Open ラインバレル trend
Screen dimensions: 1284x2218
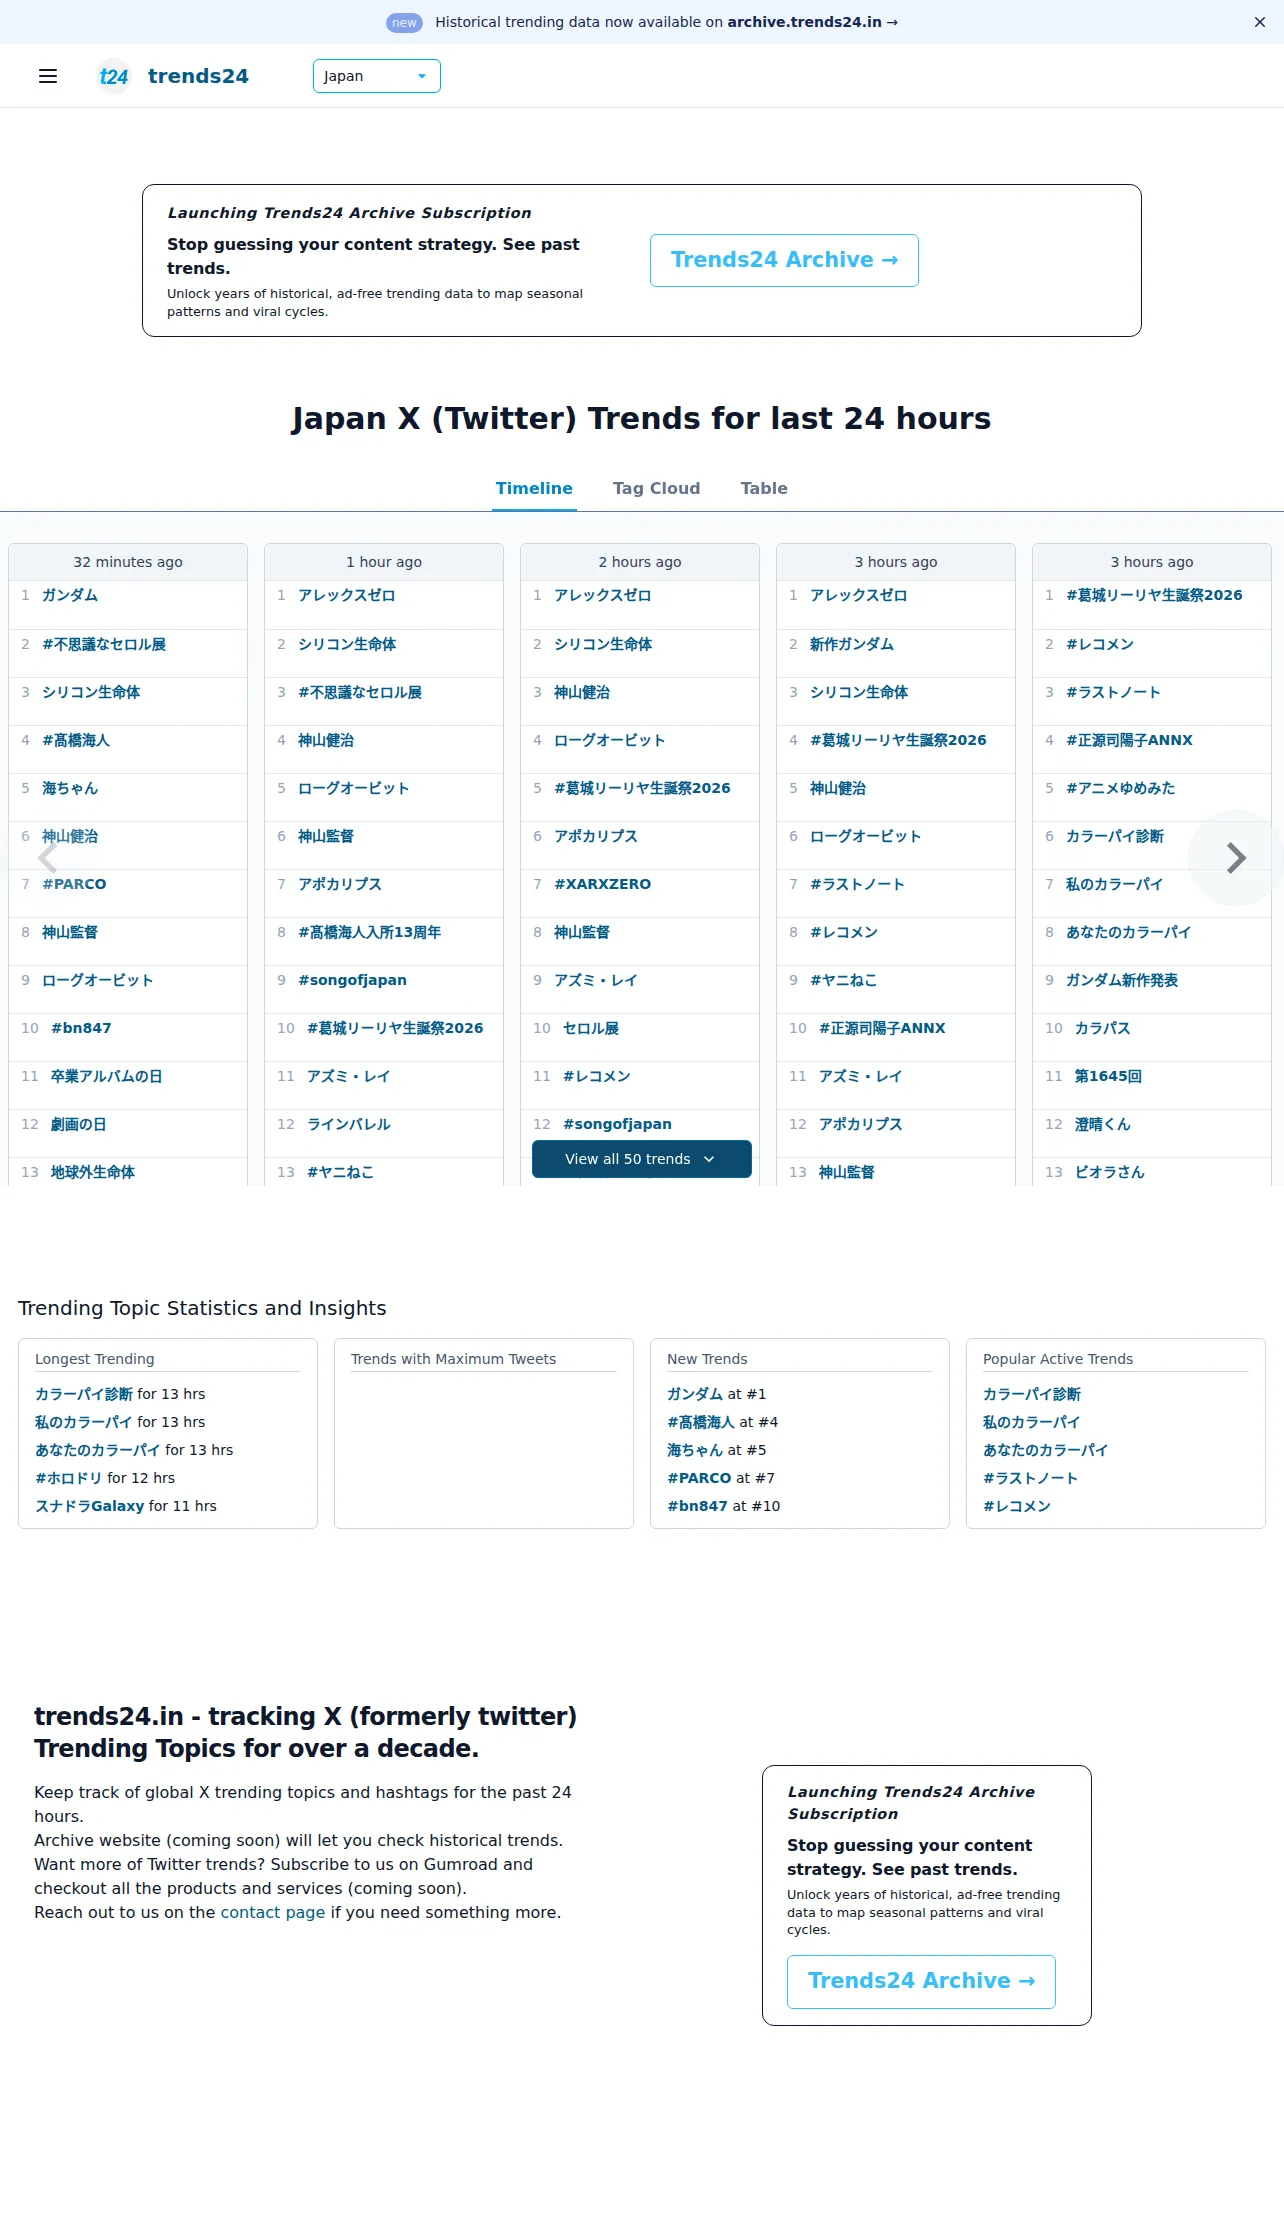[x=349, y=1125]
